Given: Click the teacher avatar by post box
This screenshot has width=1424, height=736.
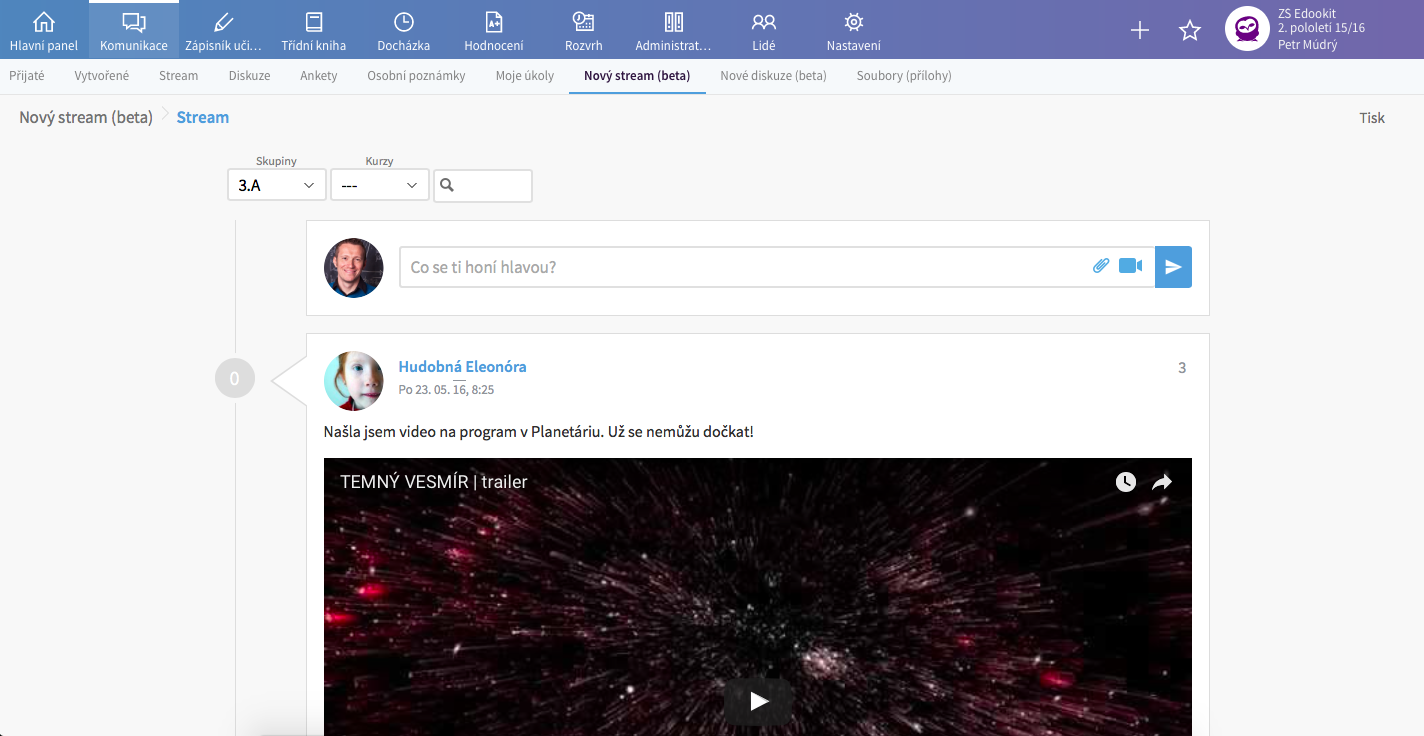Looking at the screenshot, I should (x=354, y=268).
